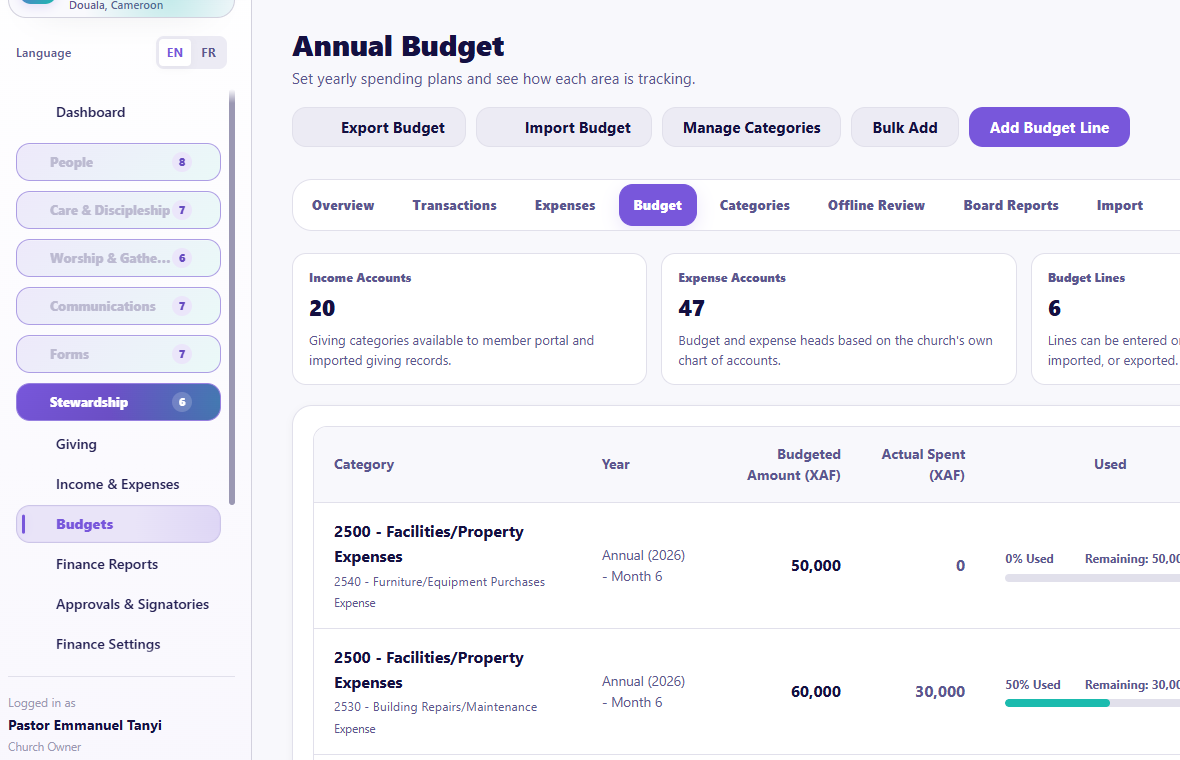The height and width of the screenshot is (760, 1180).
Task: Click the Pastor Emmanuel Tanyi user name
Action: [85, 725]
